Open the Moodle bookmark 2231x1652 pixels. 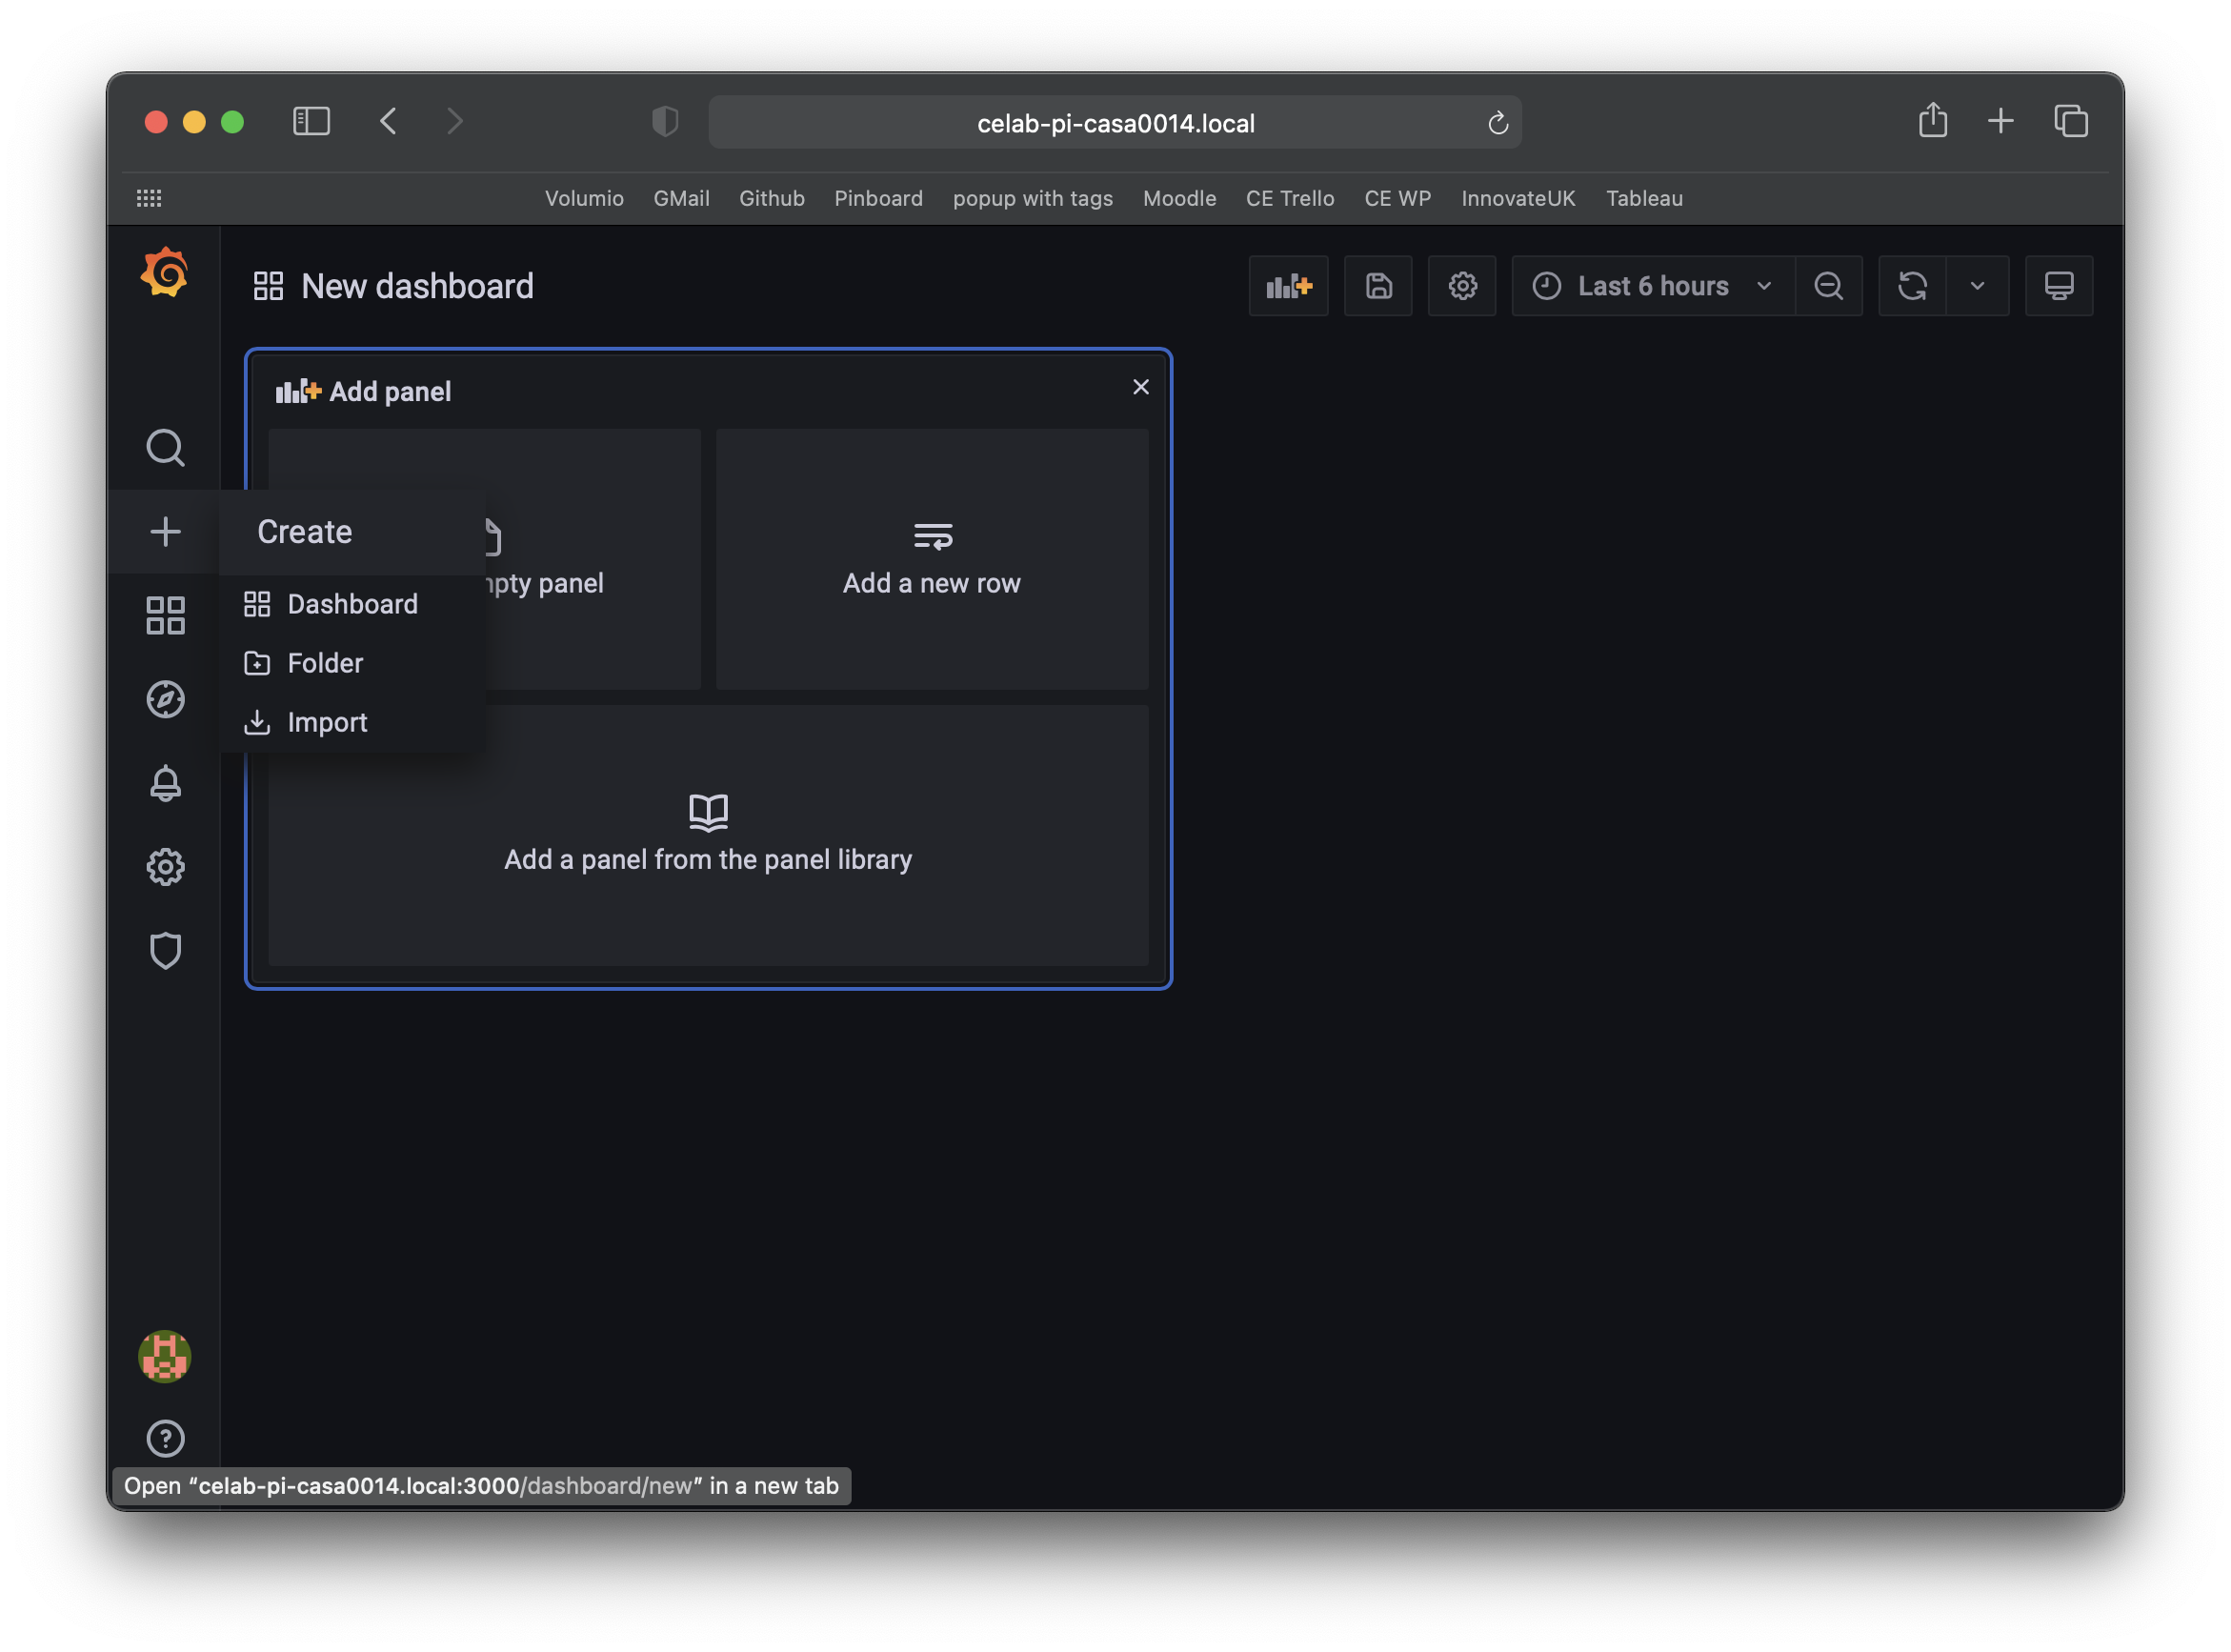coord(1179,198)
